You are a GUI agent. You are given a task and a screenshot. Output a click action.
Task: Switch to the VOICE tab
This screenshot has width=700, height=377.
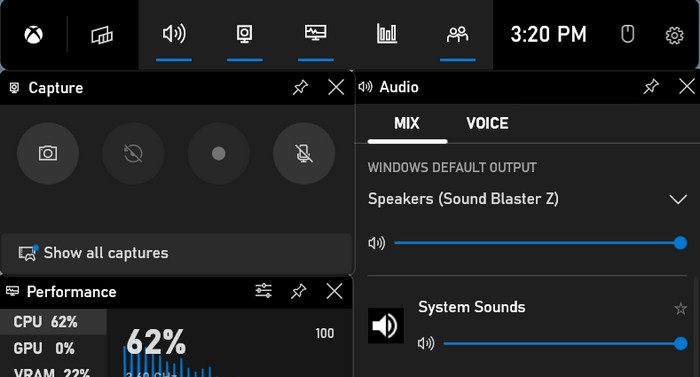487,123
